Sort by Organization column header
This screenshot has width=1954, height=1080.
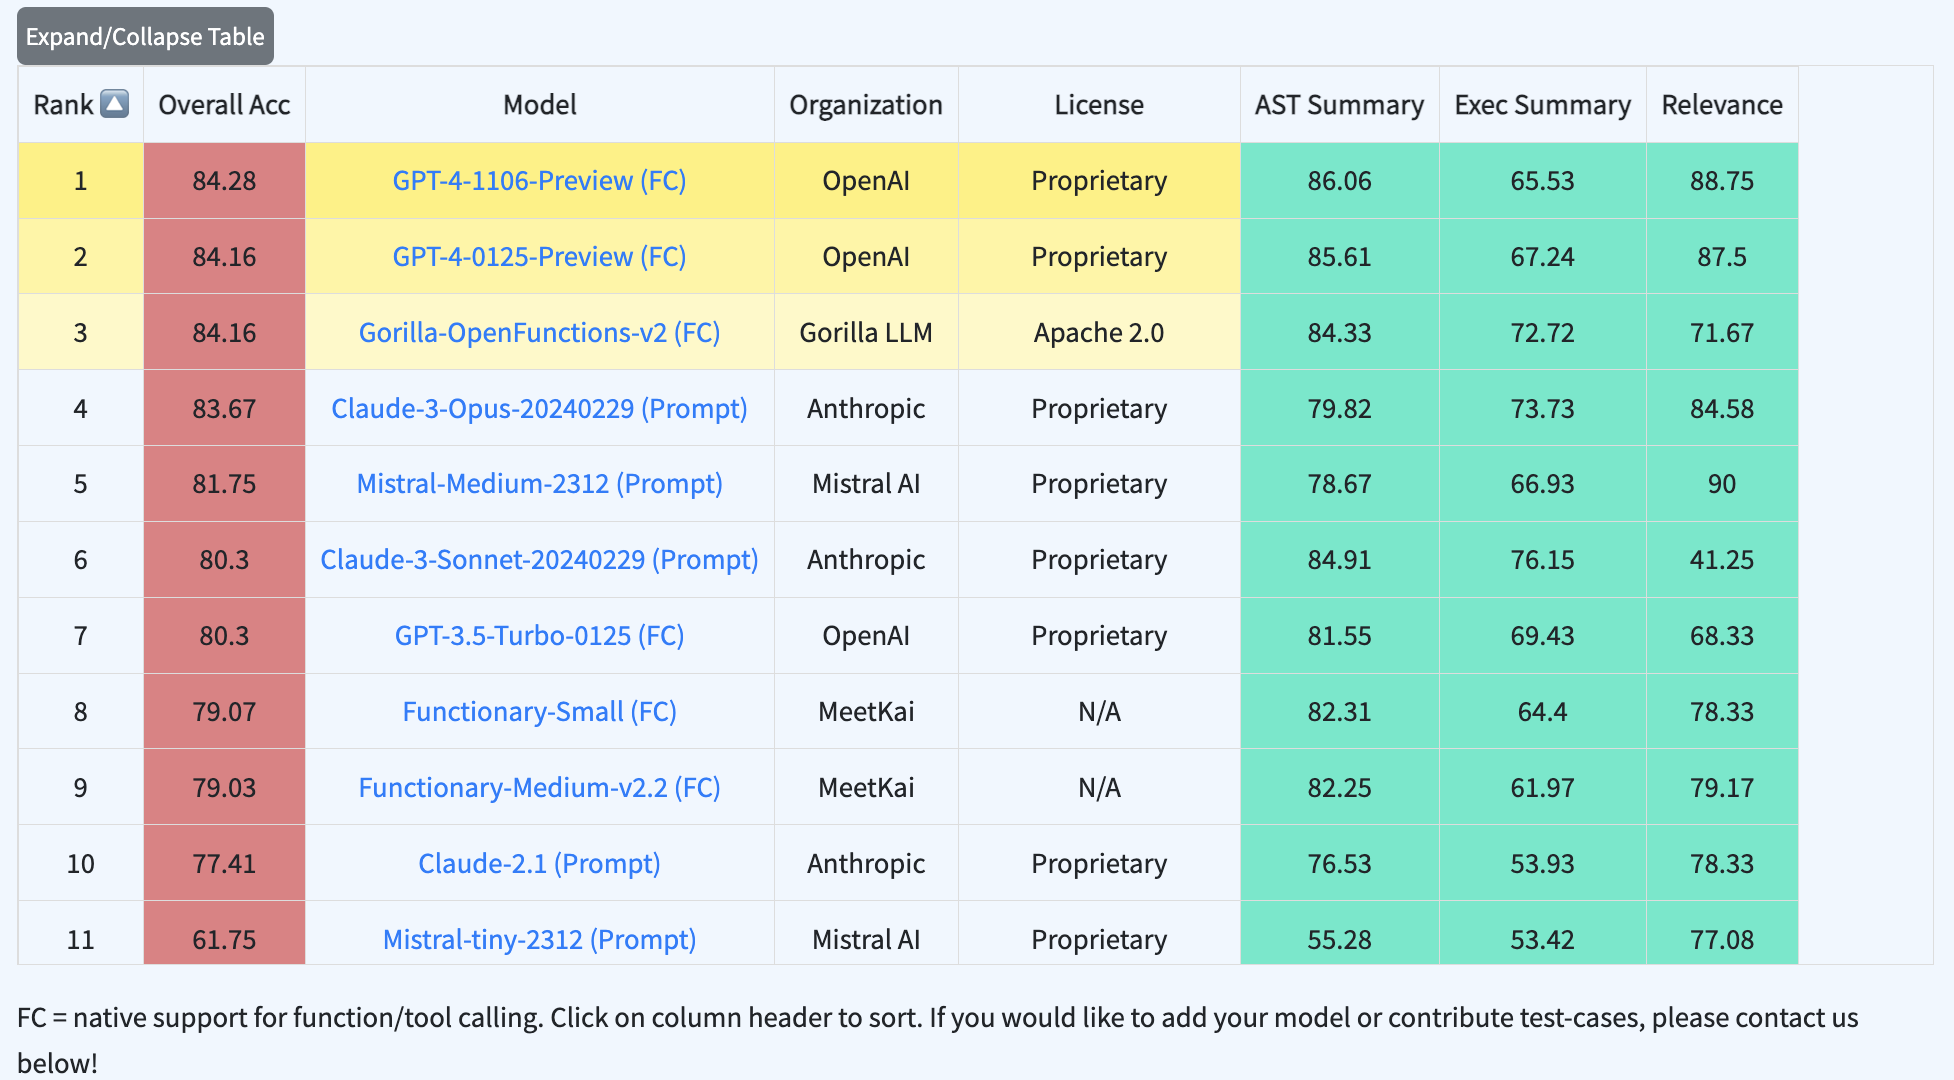[866, 105]
